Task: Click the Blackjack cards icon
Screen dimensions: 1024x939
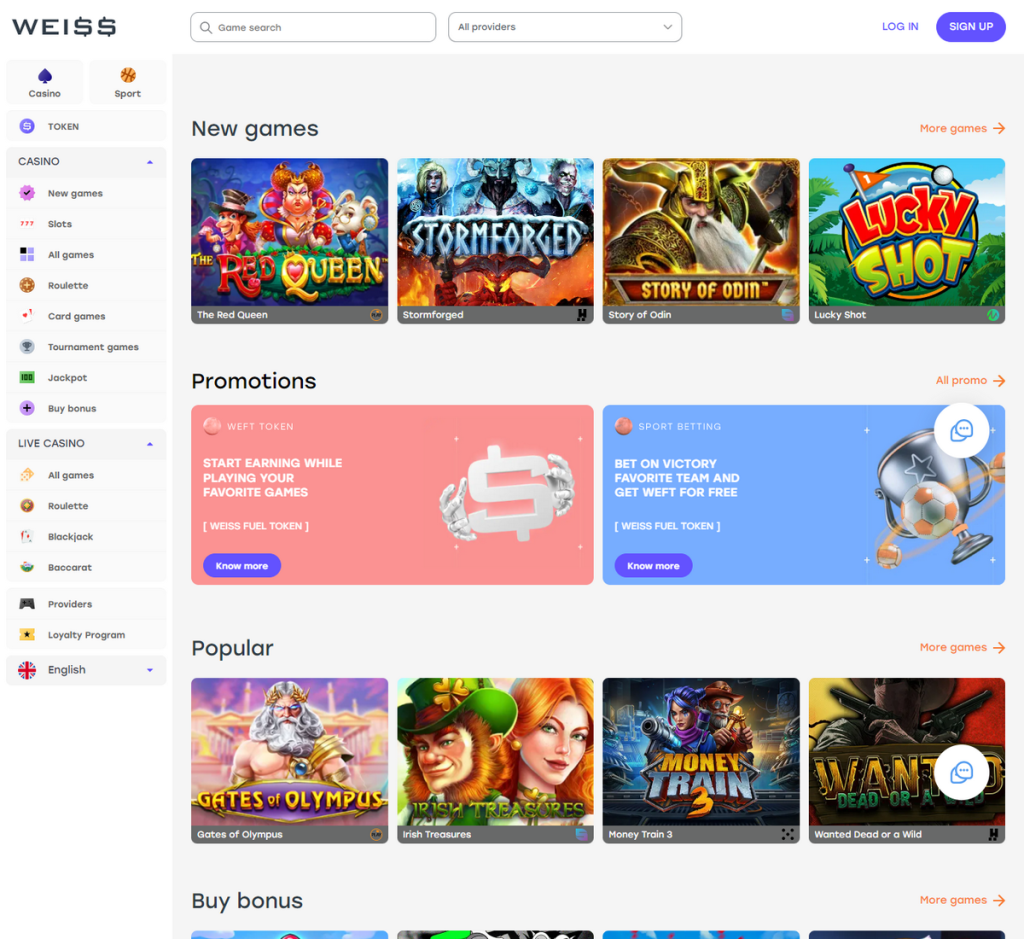Action: click(x=27, y=536)
